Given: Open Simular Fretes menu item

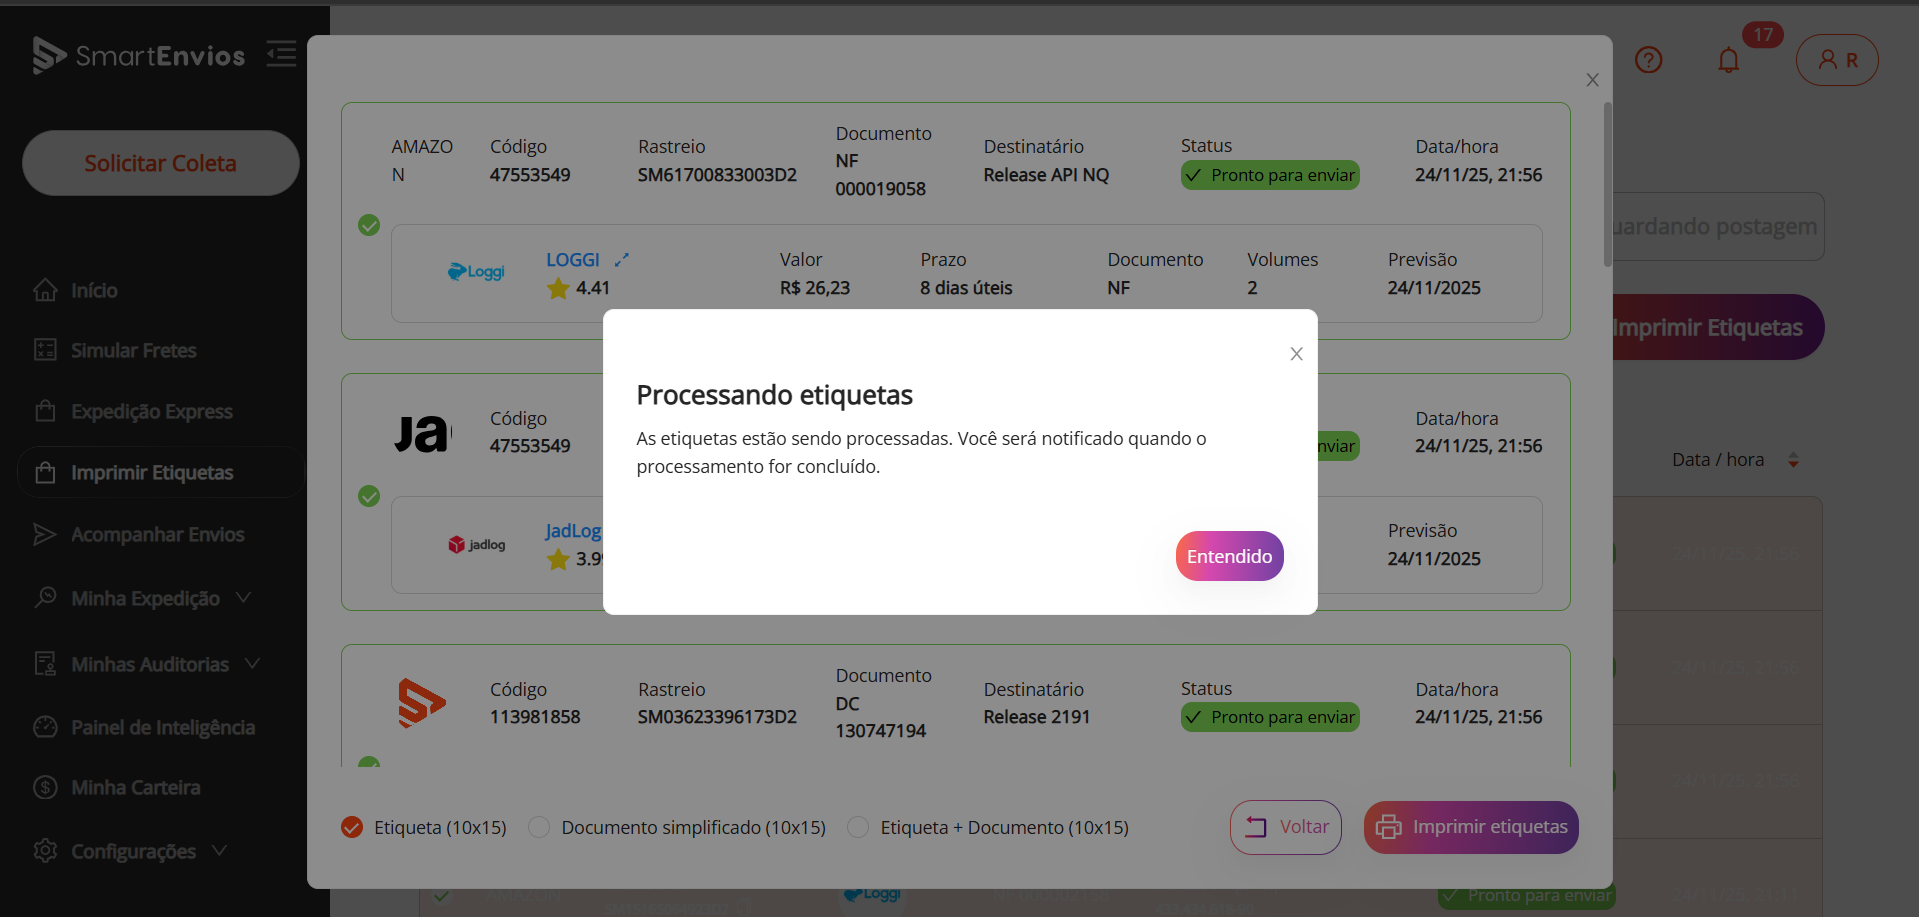Looking at the screenshot, I should point(133,350).
